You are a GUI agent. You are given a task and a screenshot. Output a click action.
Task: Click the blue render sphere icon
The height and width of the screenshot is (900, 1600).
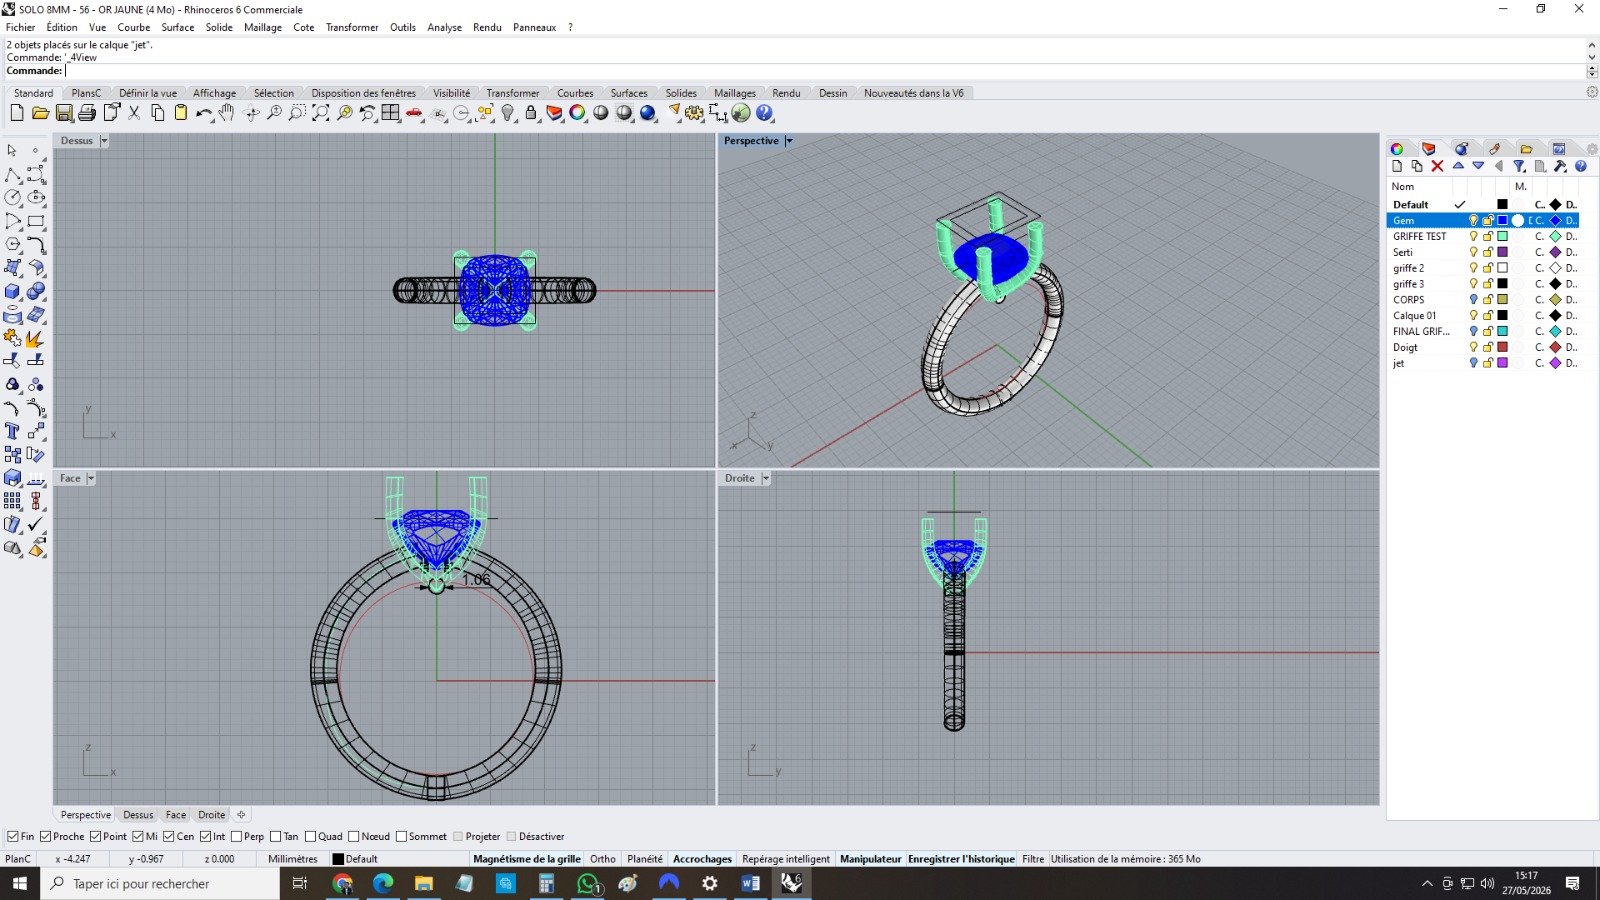click(x=648, y=113)
